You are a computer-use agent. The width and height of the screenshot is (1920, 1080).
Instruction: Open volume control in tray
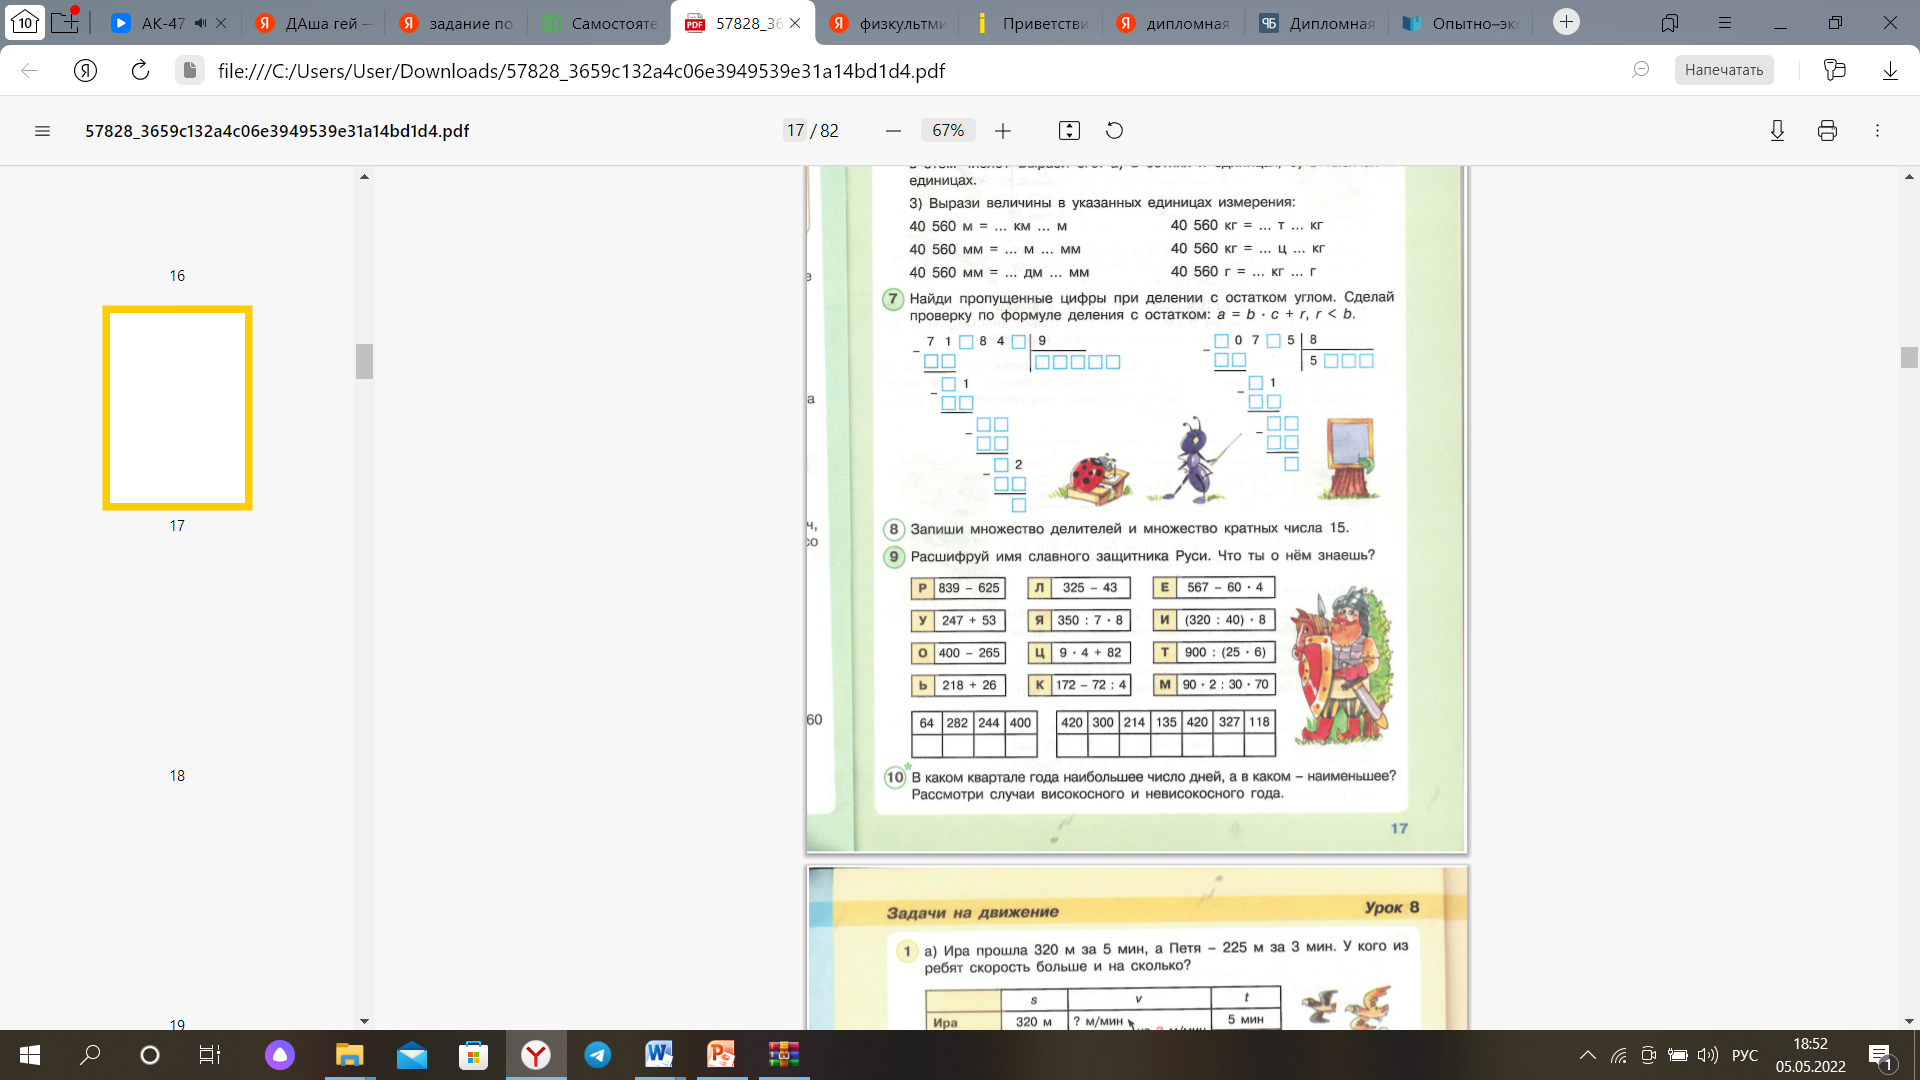tap(1707, 1055)
